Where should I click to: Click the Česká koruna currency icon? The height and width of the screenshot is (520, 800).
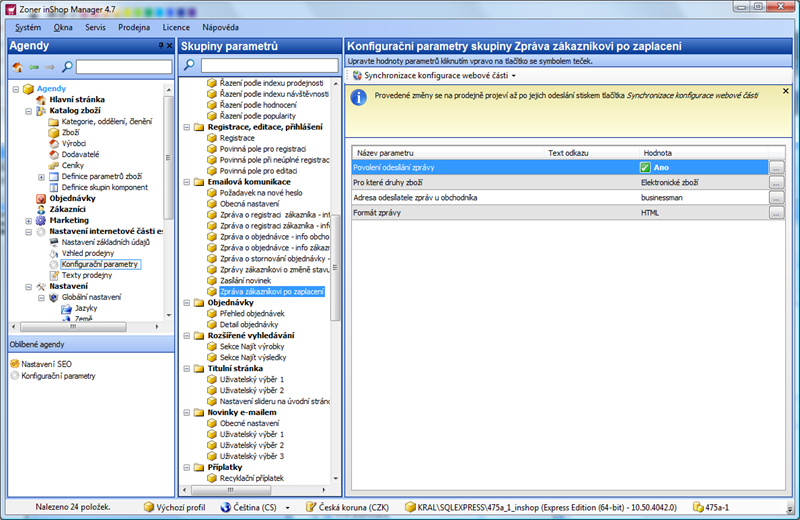[x=311, y=507]
